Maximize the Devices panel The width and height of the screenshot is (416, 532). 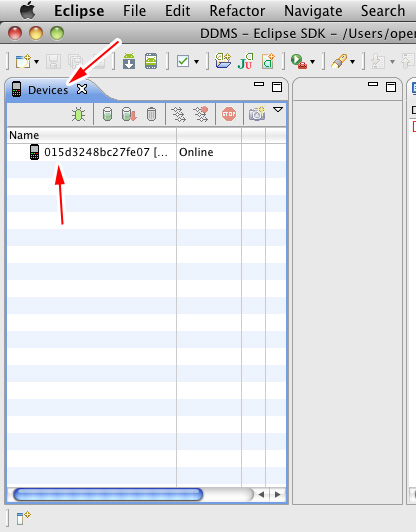(277, 87)
